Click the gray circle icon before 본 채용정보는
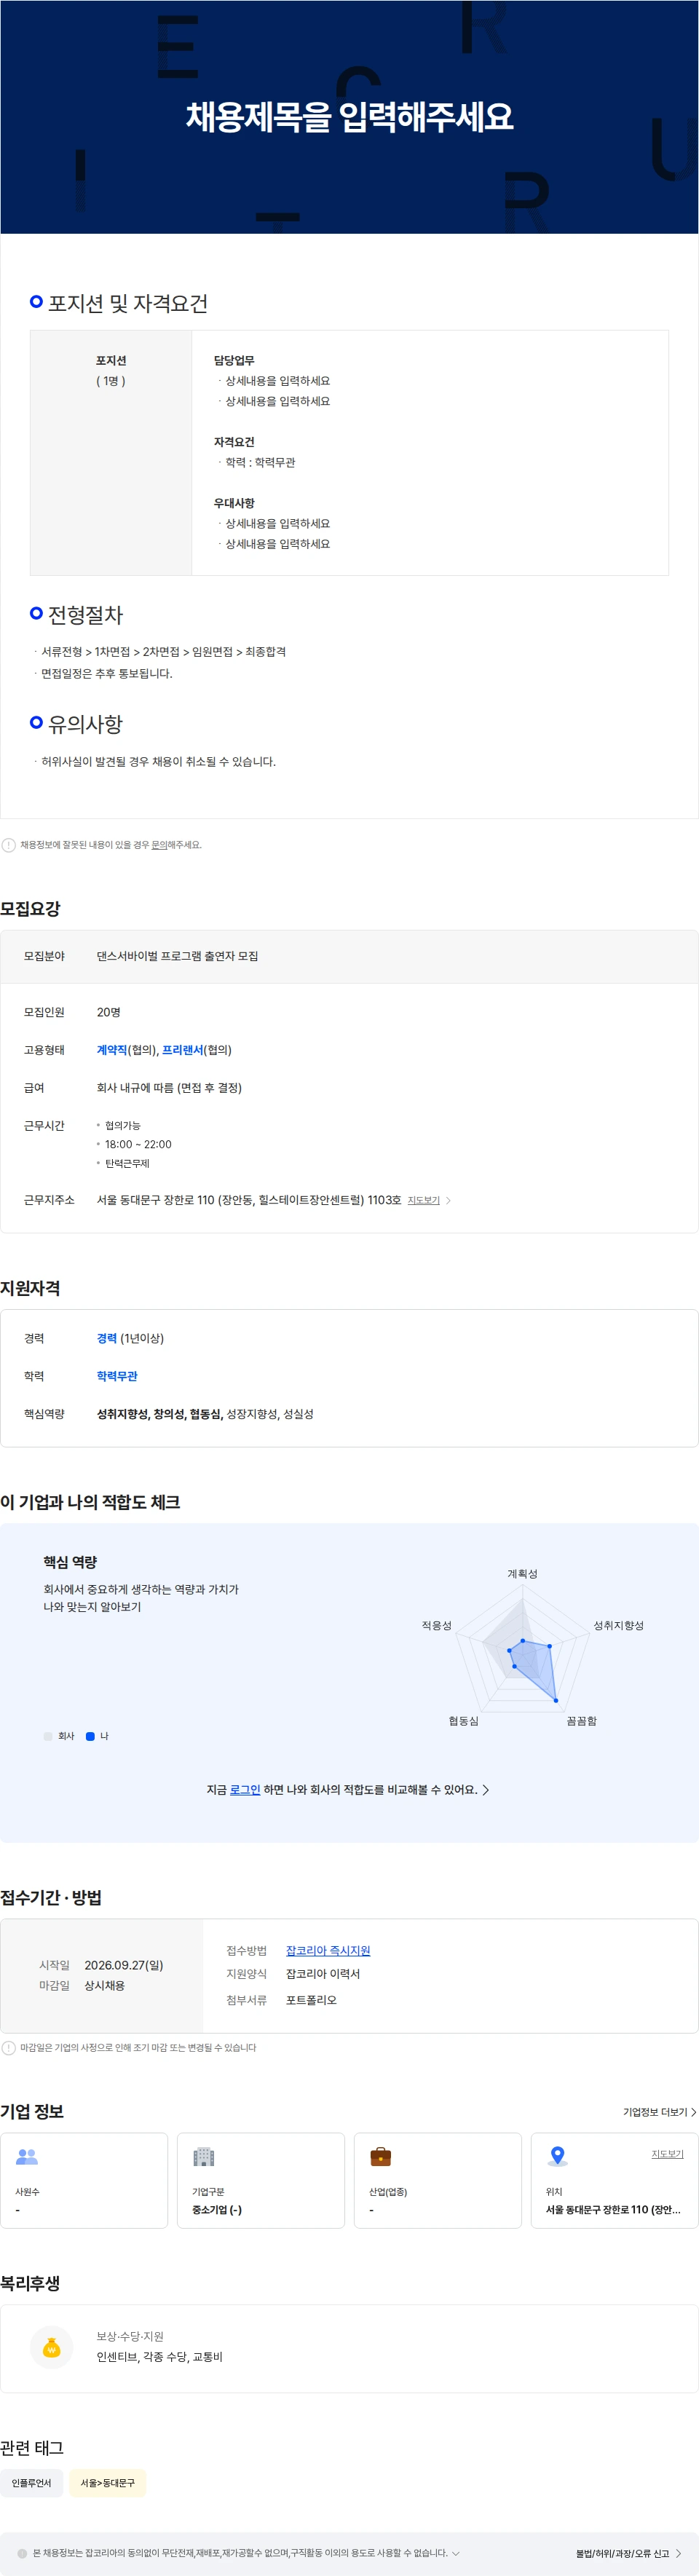 point(22,2553)
